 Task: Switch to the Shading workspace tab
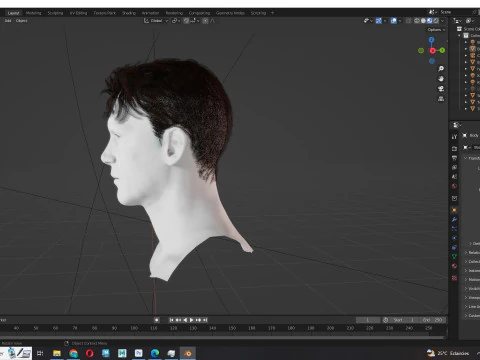pyautogui.click(x=129, y=13)
